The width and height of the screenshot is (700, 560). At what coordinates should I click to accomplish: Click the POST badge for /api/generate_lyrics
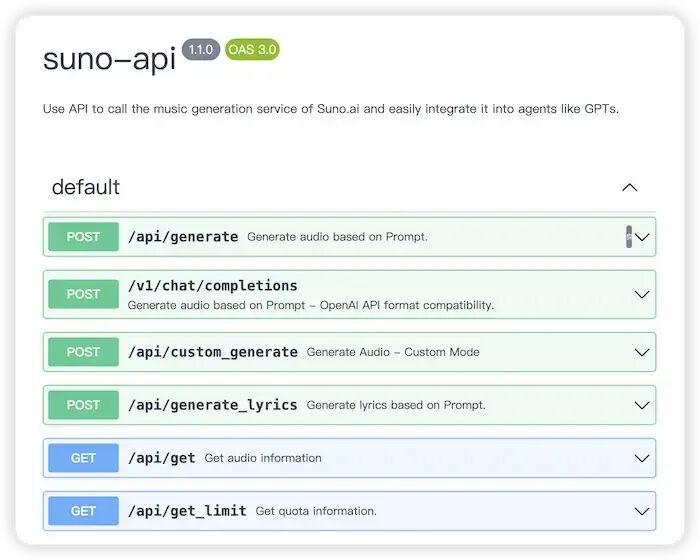coord(83,405)
